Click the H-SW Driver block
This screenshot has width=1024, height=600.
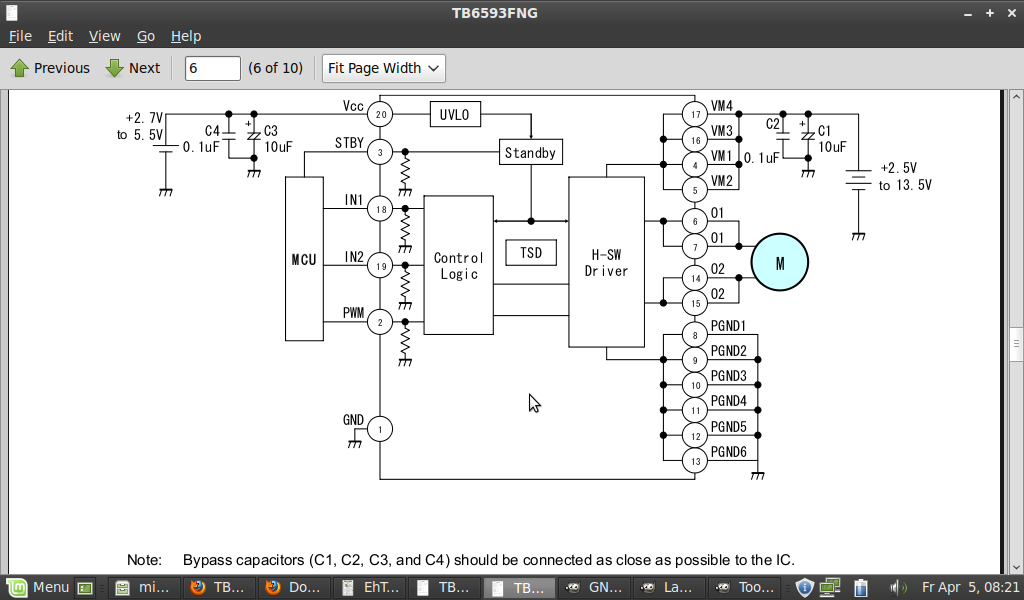pos(606,262)
